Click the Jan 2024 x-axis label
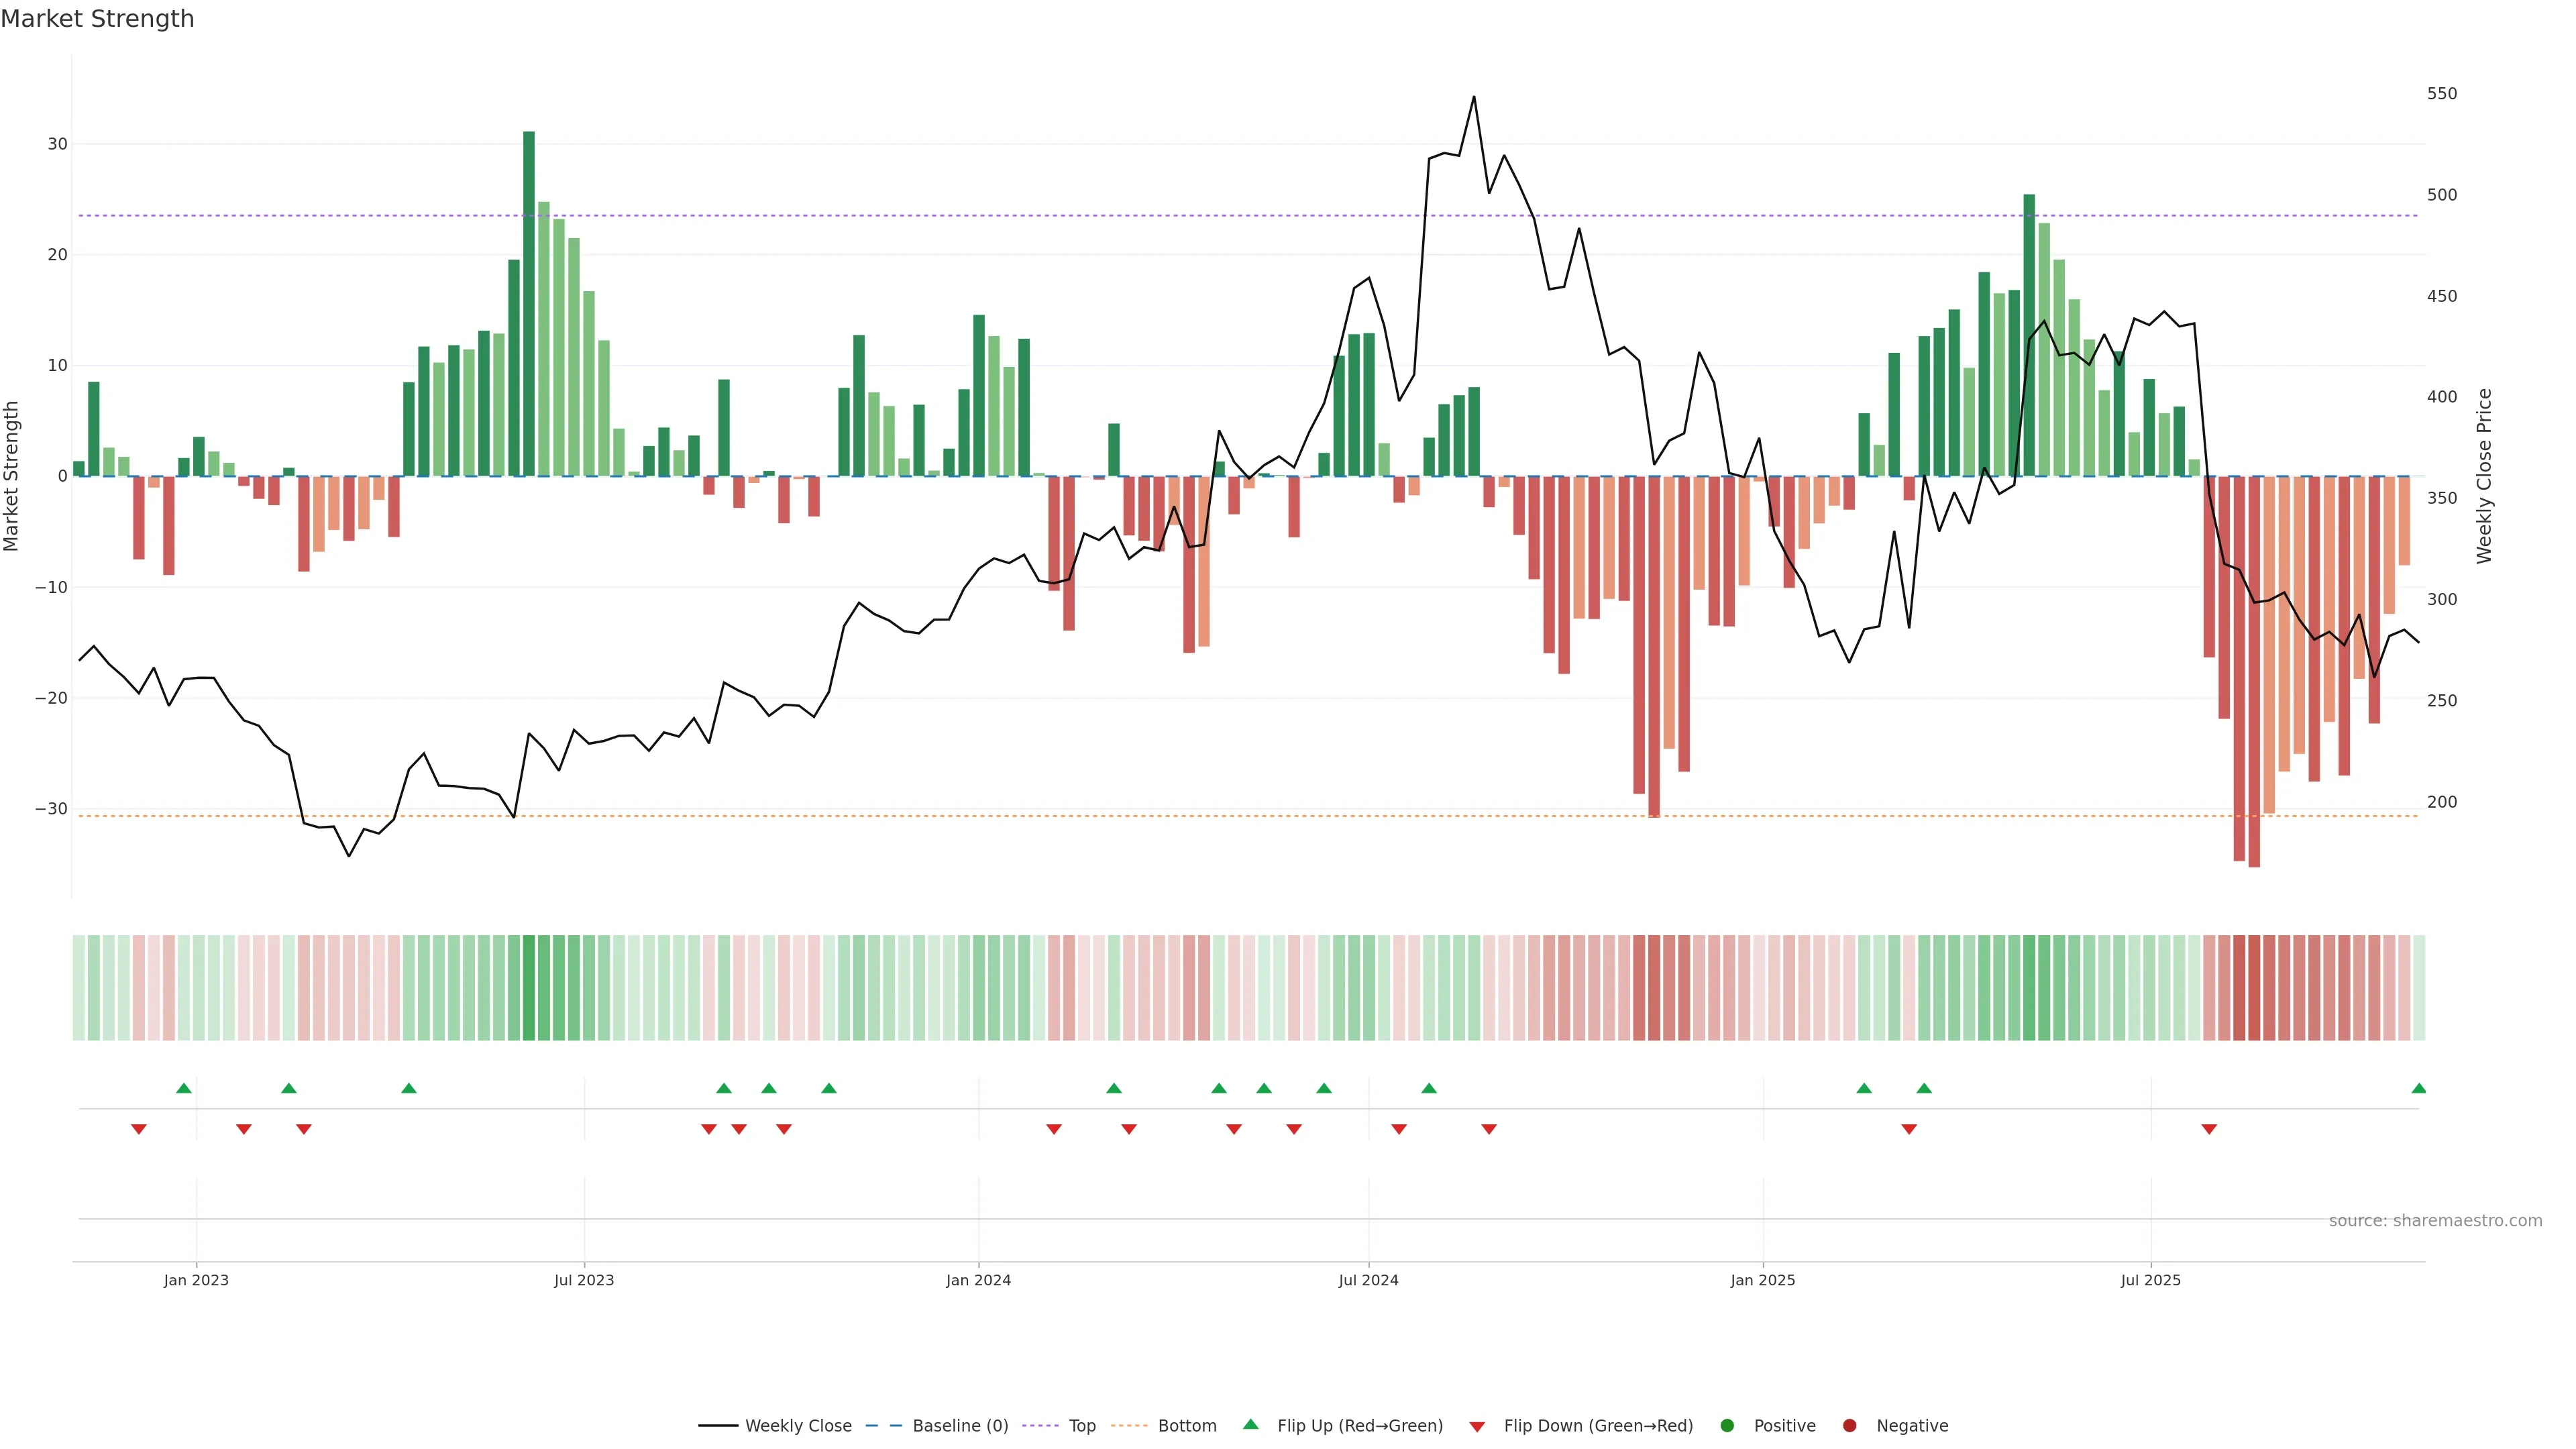2576x1449 pixels. coord(978,1280)
